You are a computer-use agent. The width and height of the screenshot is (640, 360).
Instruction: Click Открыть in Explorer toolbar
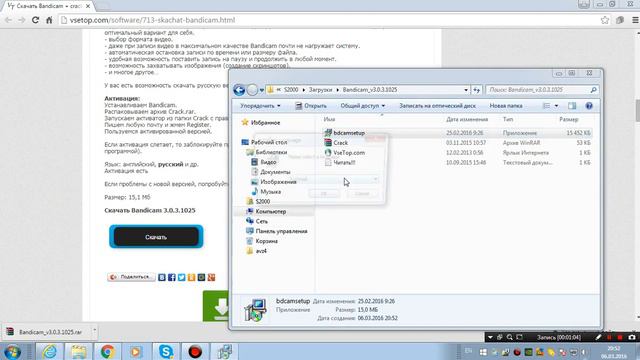pyautogui.click(x=311, y=106)
